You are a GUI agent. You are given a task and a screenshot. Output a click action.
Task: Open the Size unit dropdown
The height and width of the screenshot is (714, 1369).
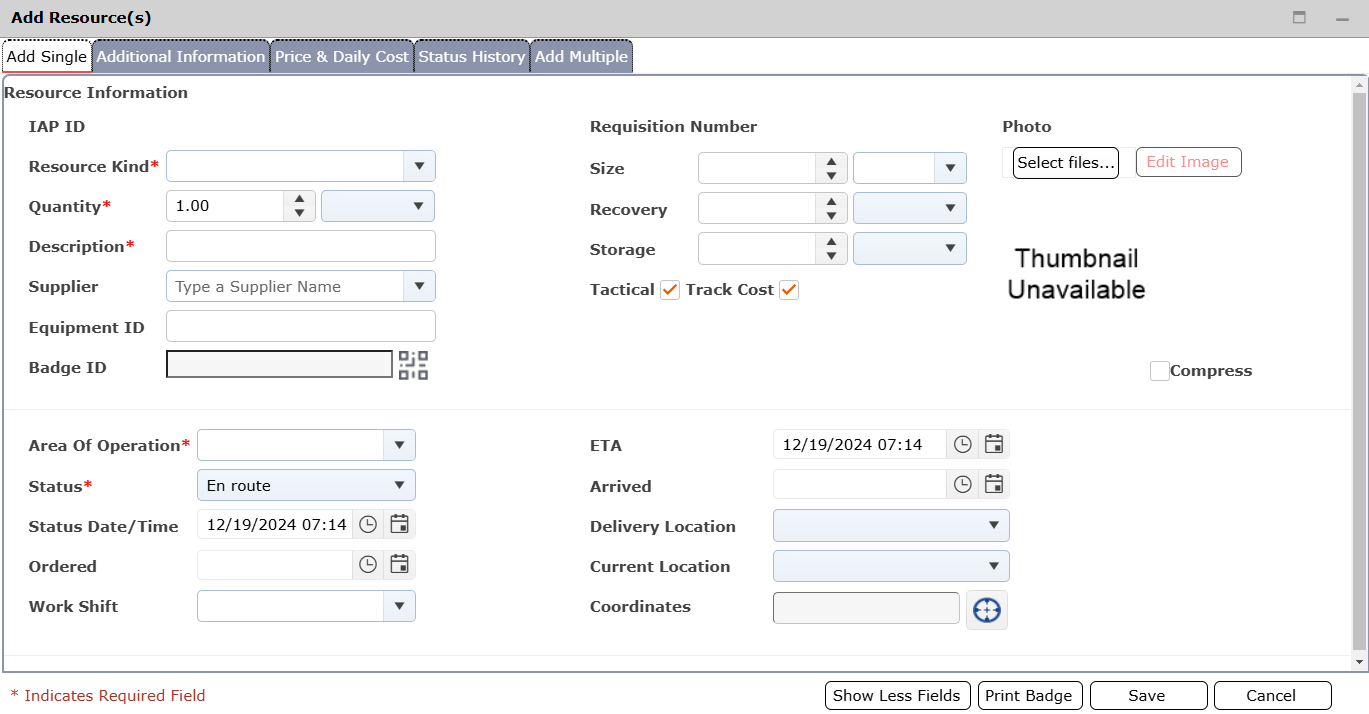pos(950,168)
